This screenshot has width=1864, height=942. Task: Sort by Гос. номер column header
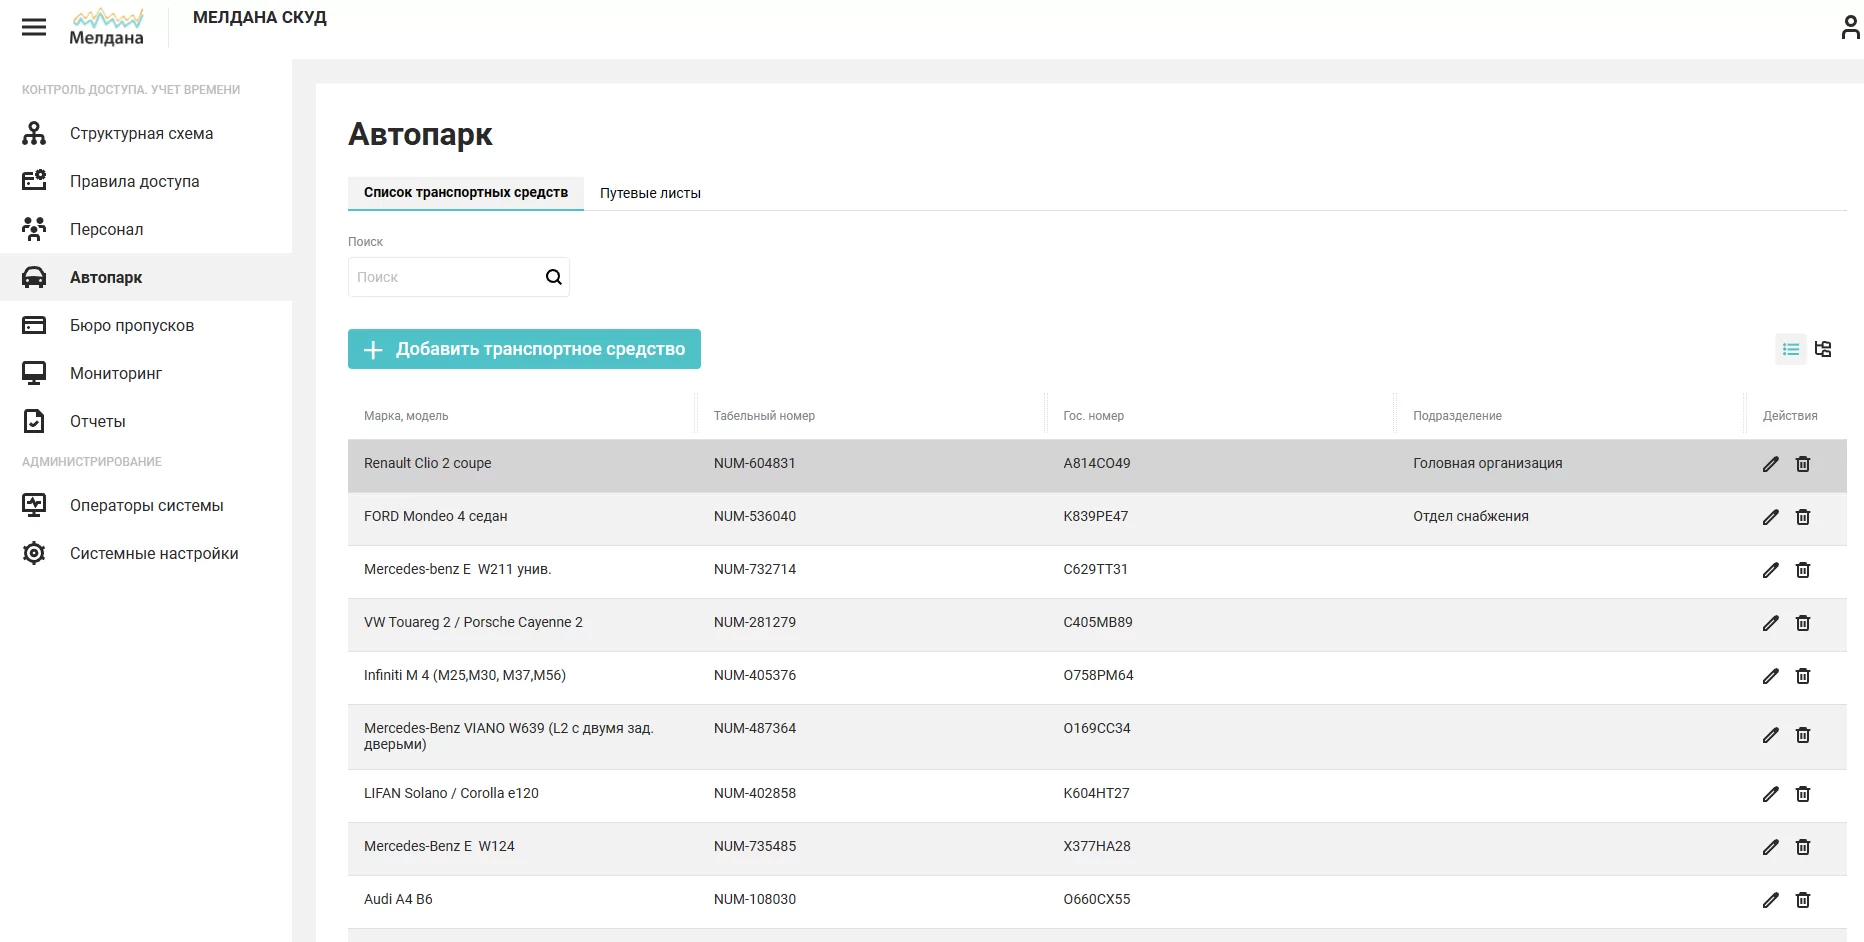(1093, 416)
